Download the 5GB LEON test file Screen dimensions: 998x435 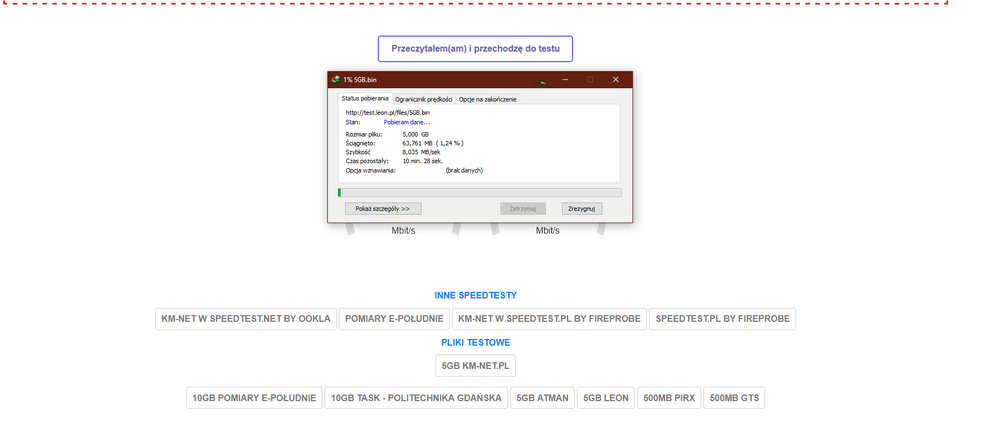coord(606,398)
